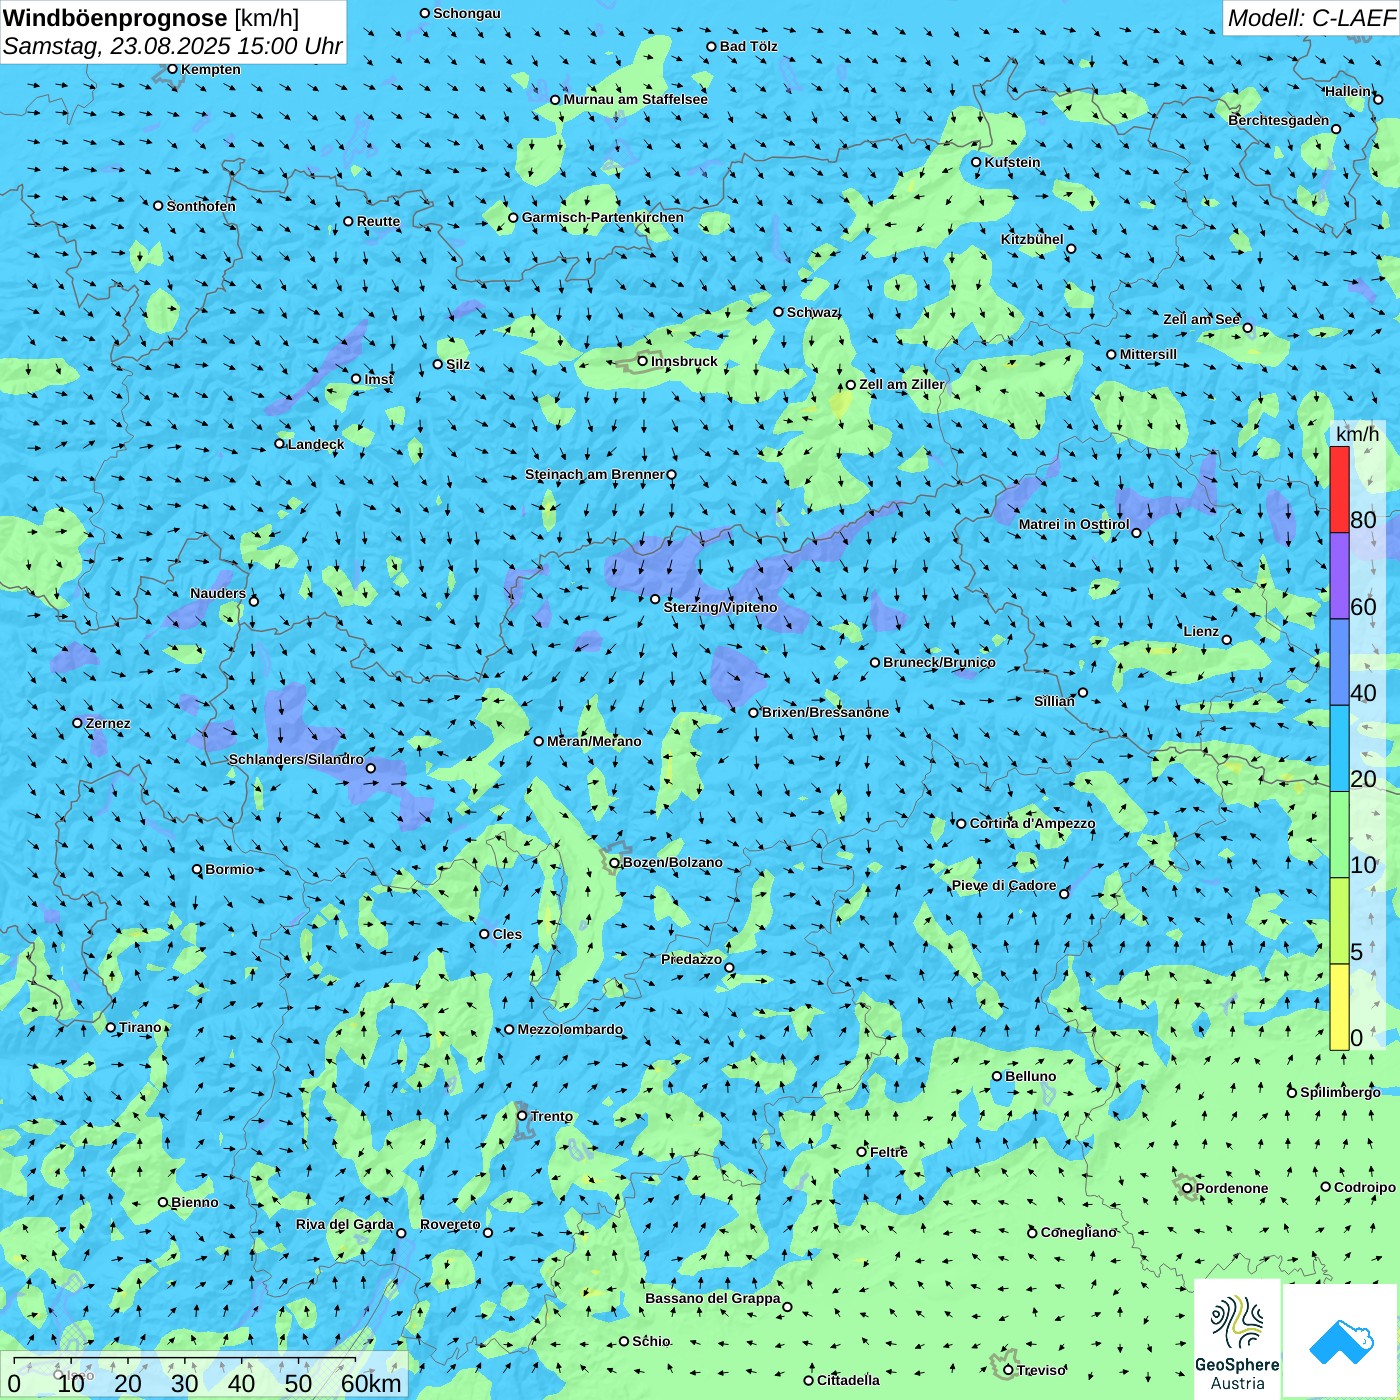Choose the lime 5–10 legend segment
Image resolution: width=1400 pixels, height=1400 pixels.
pyautogui.click(x=1339, y=921)
